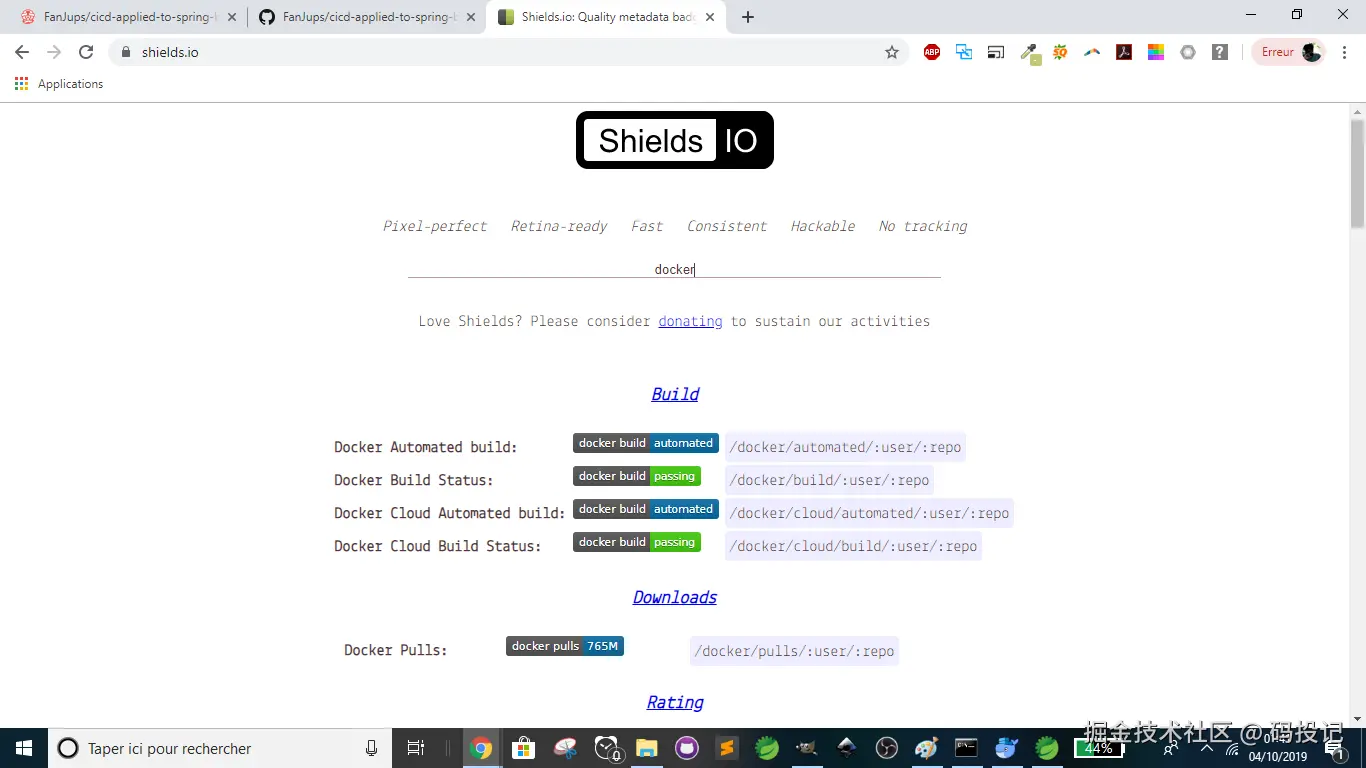Open the gray hexagon extension icon

point(1188,52)
